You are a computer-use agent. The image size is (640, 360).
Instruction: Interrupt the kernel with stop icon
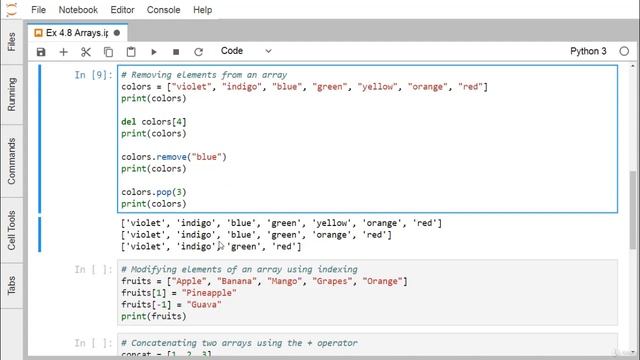tap(176, 52)
